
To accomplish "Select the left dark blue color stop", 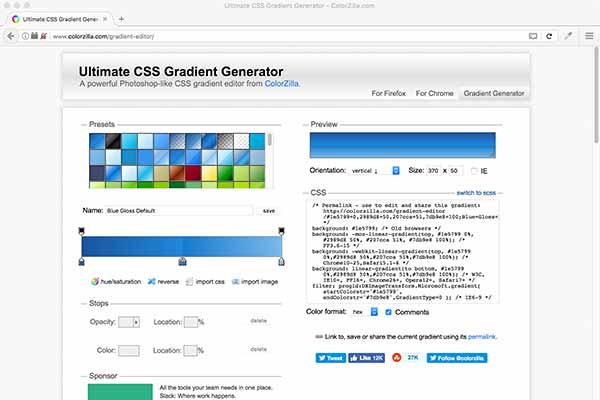I will click(82, 261).
